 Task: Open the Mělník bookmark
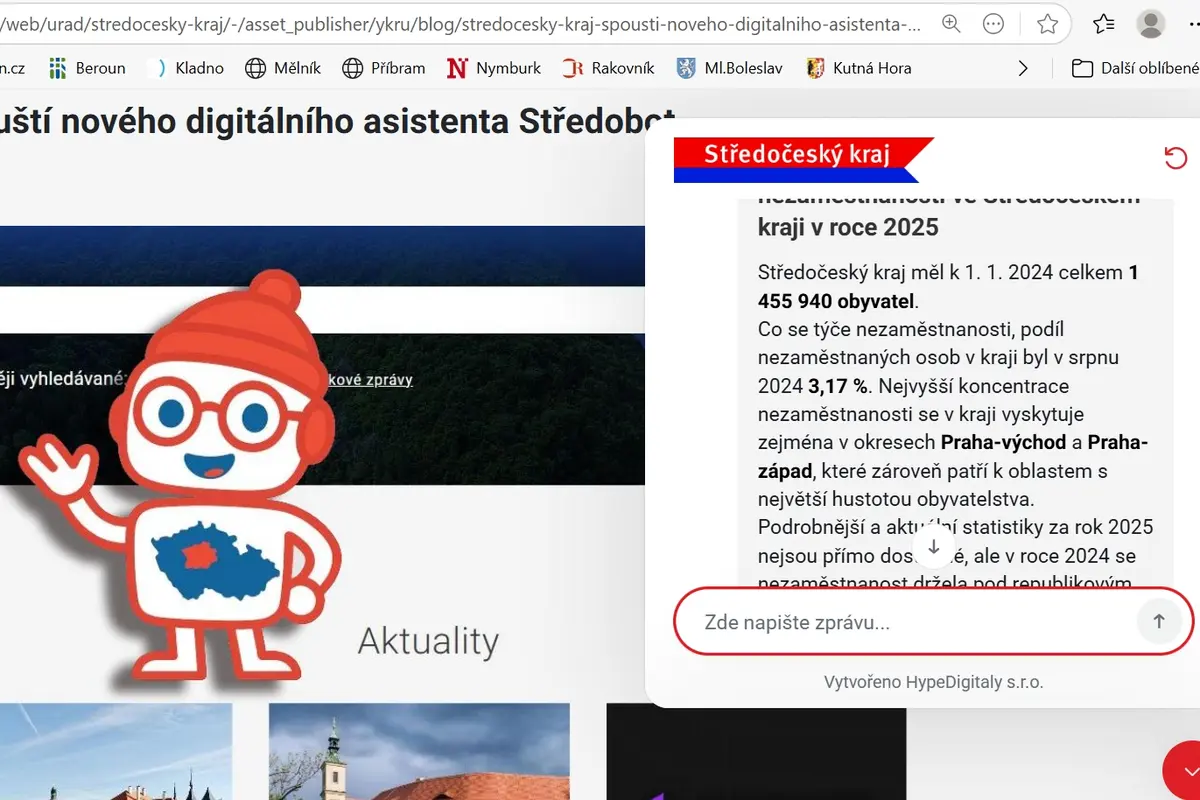click(x=284, y=68)
